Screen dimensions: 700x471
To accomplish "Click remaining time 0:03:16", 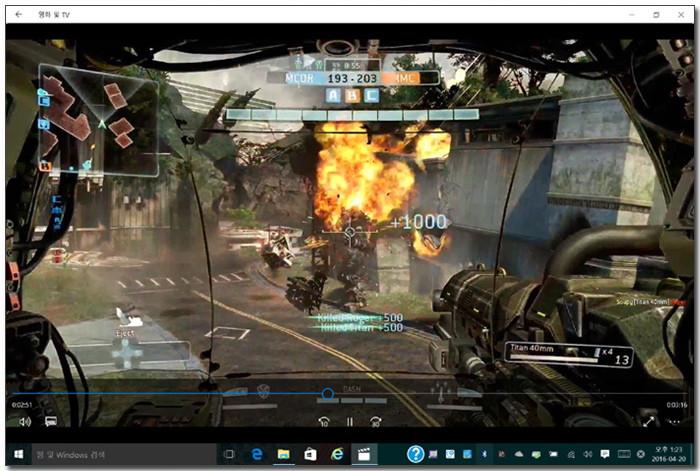I will [677, 405].
